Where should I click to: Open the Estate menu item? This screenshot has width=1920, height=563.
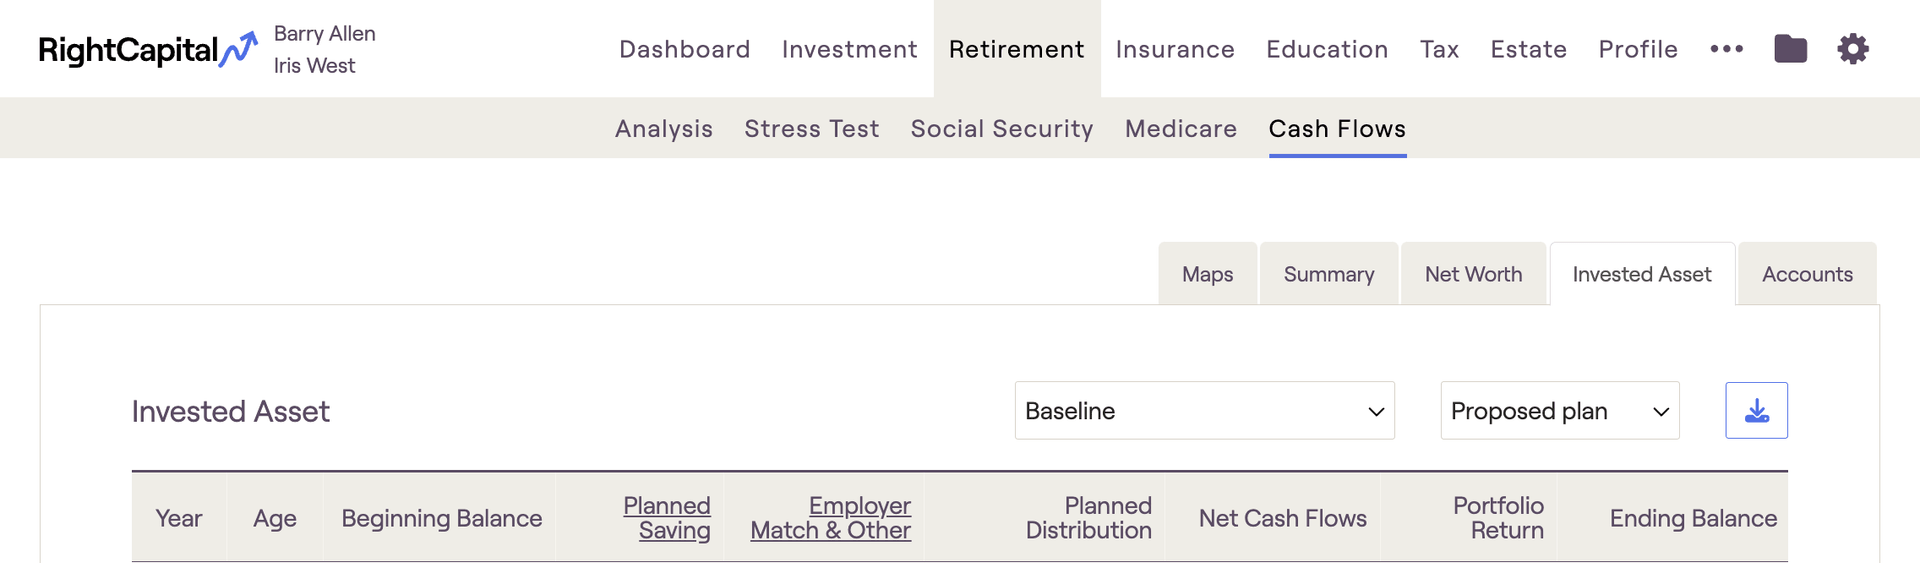click(1528, 49)
